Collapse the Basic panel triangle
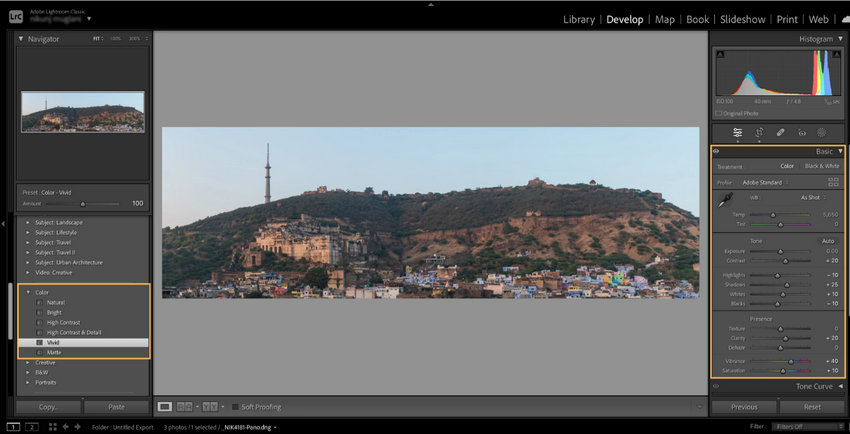Image resolution: width=850 pixels, height=434 pixels. (x=840, y=151)
